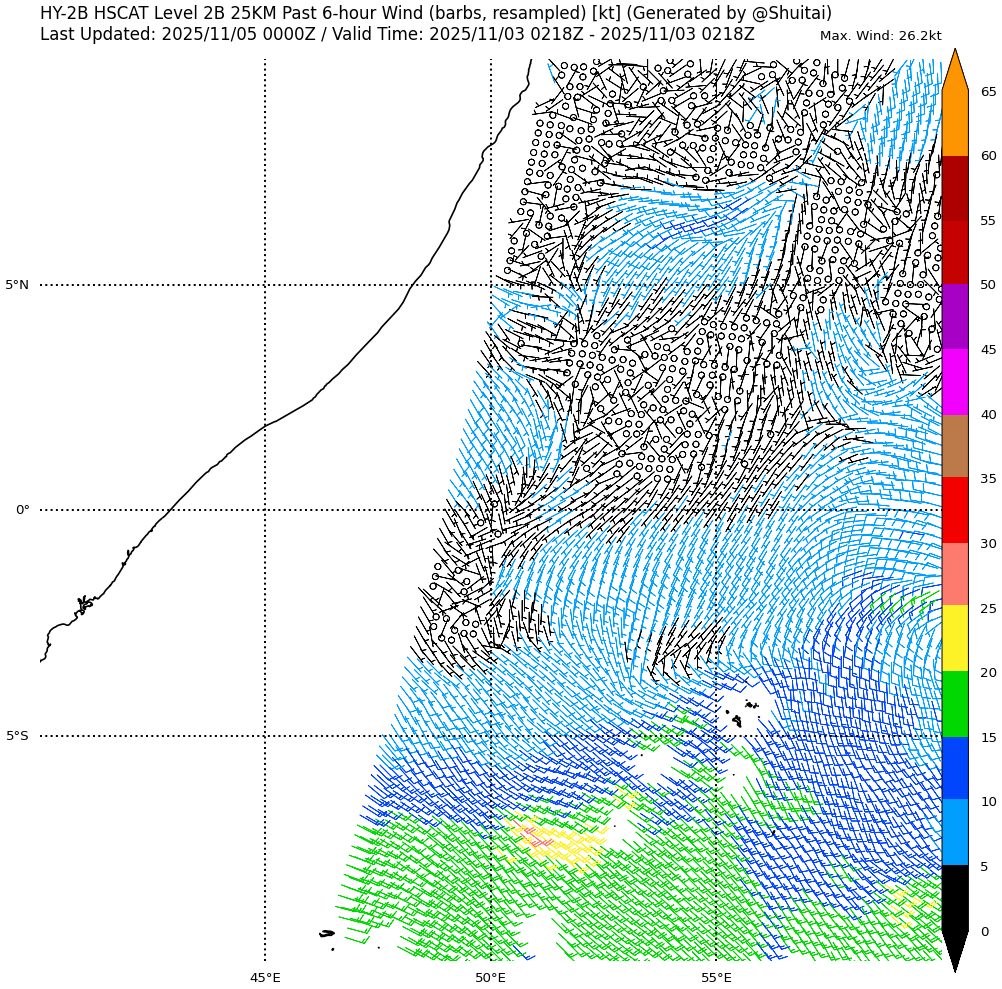Screen dimensions: 1002x989
Task: Click the orange arrow atop the colorbar
Action: click(x=955, y=72)
